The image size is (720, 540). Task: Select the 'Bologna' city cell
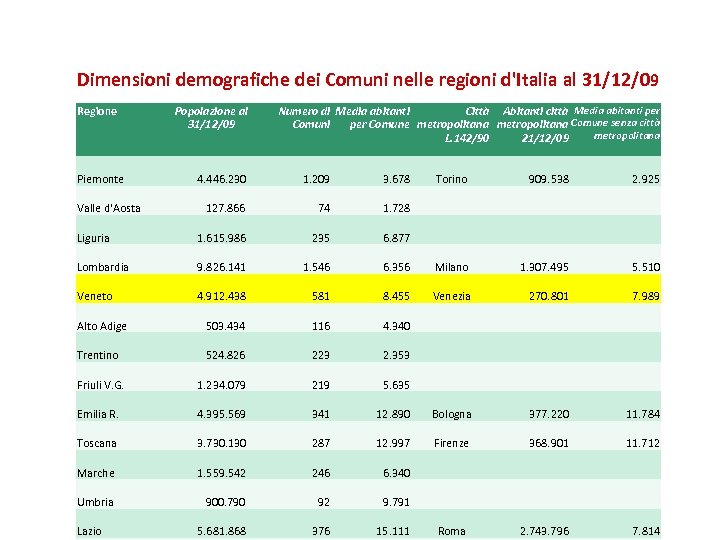point(452,414)
